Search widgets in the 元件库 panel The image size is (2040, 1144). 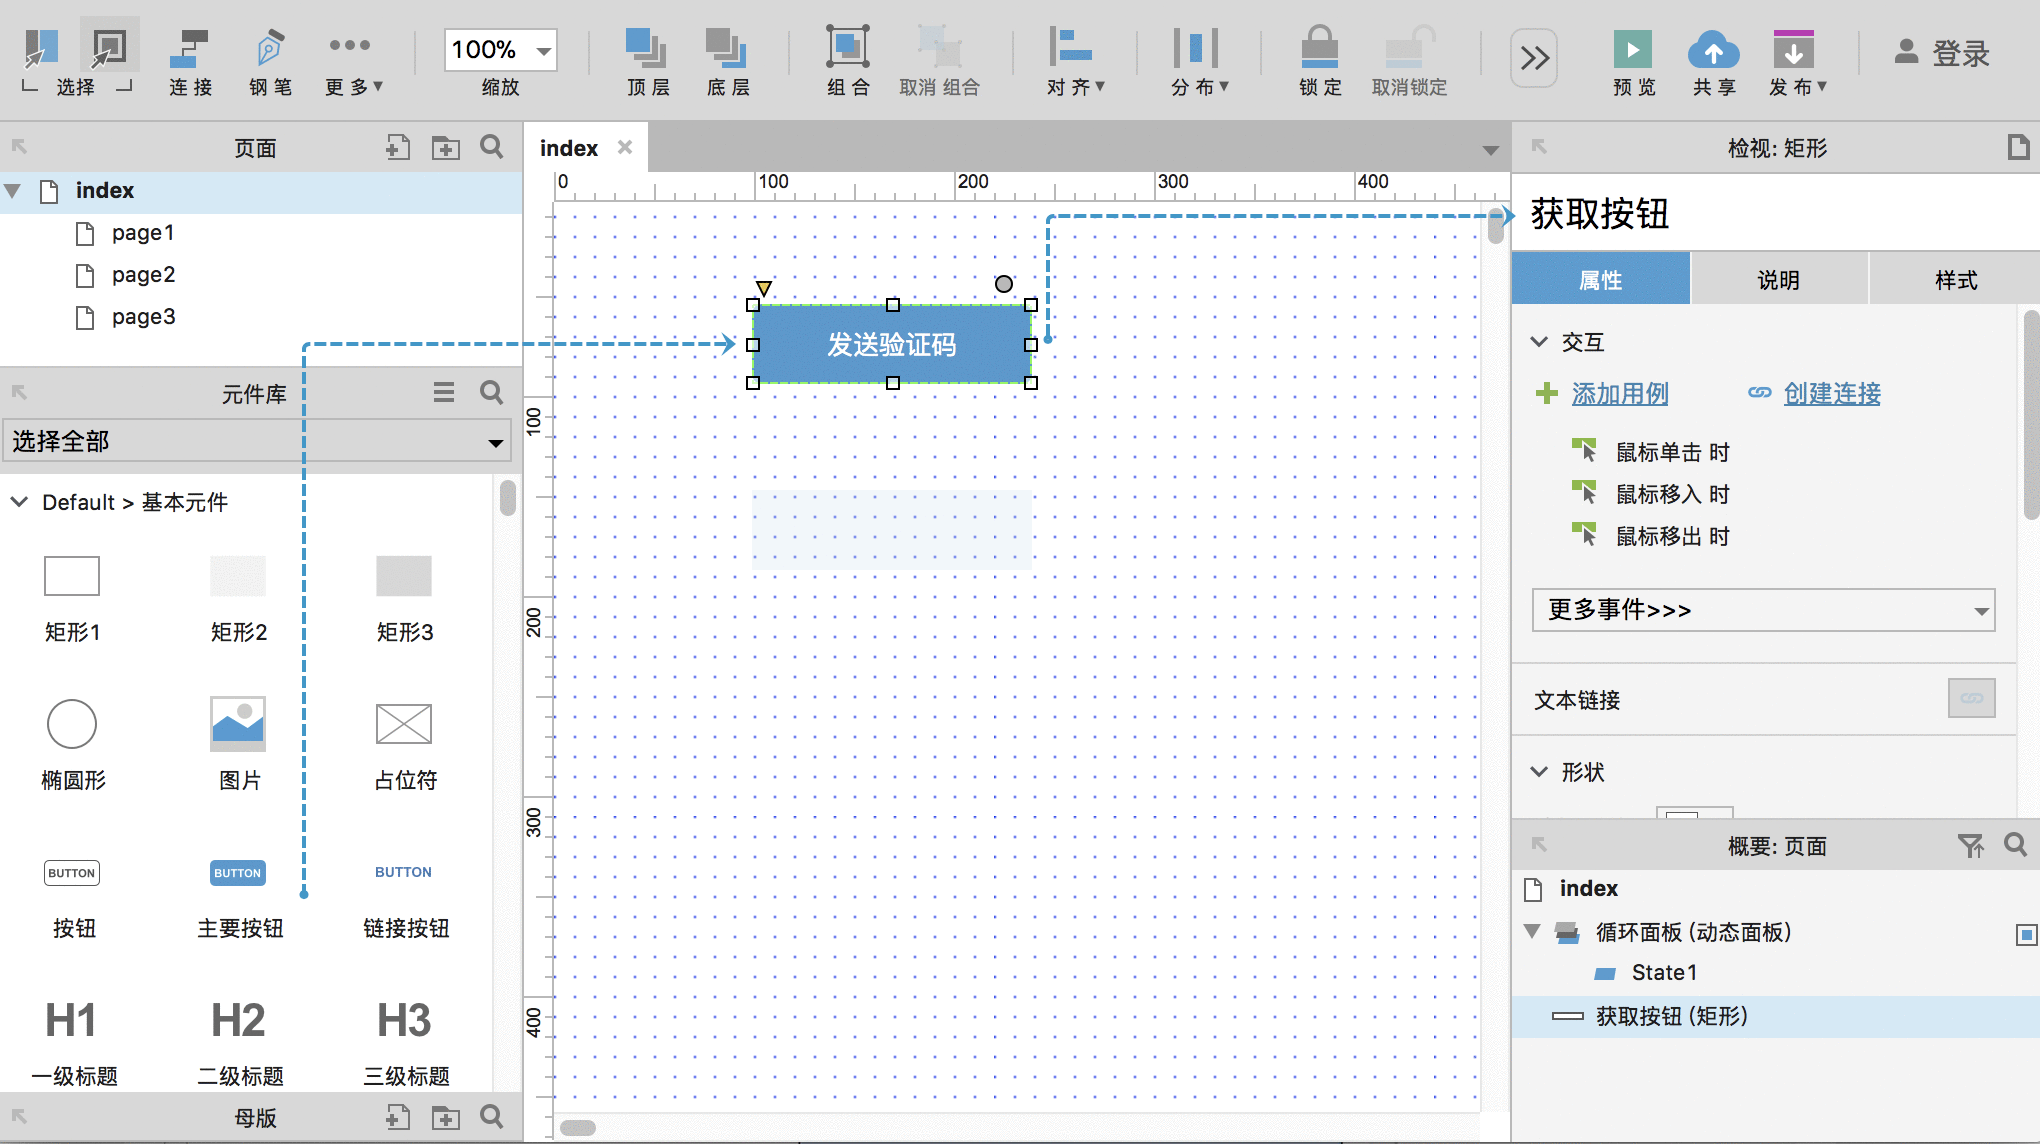tap(492, 392)
